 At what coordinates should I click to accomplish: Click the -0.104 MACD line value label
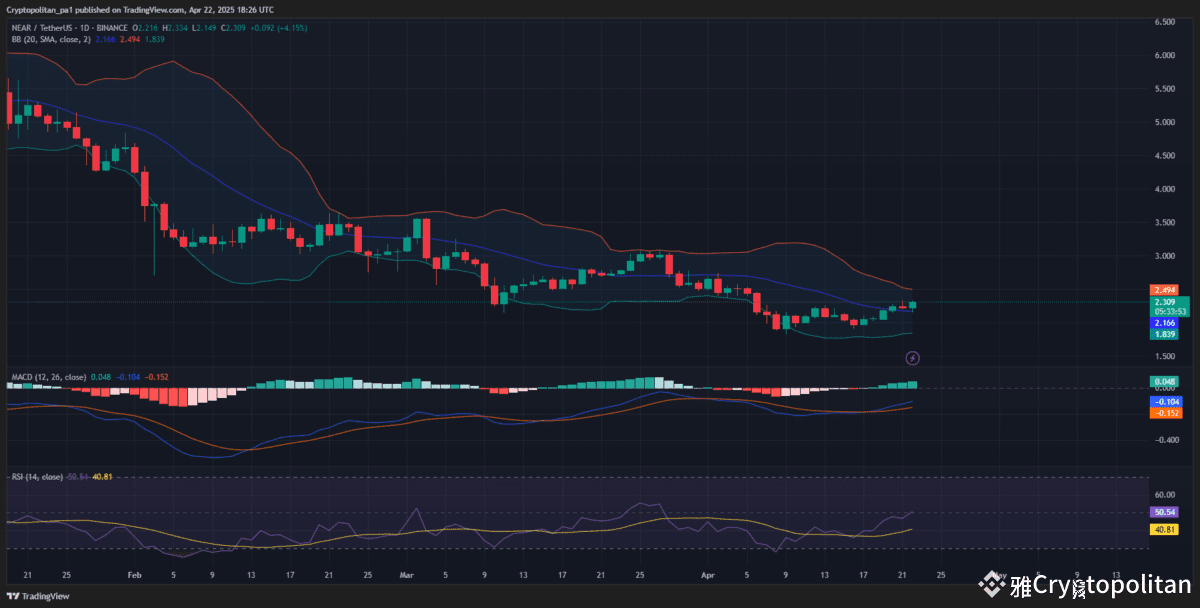[1166, 401]
